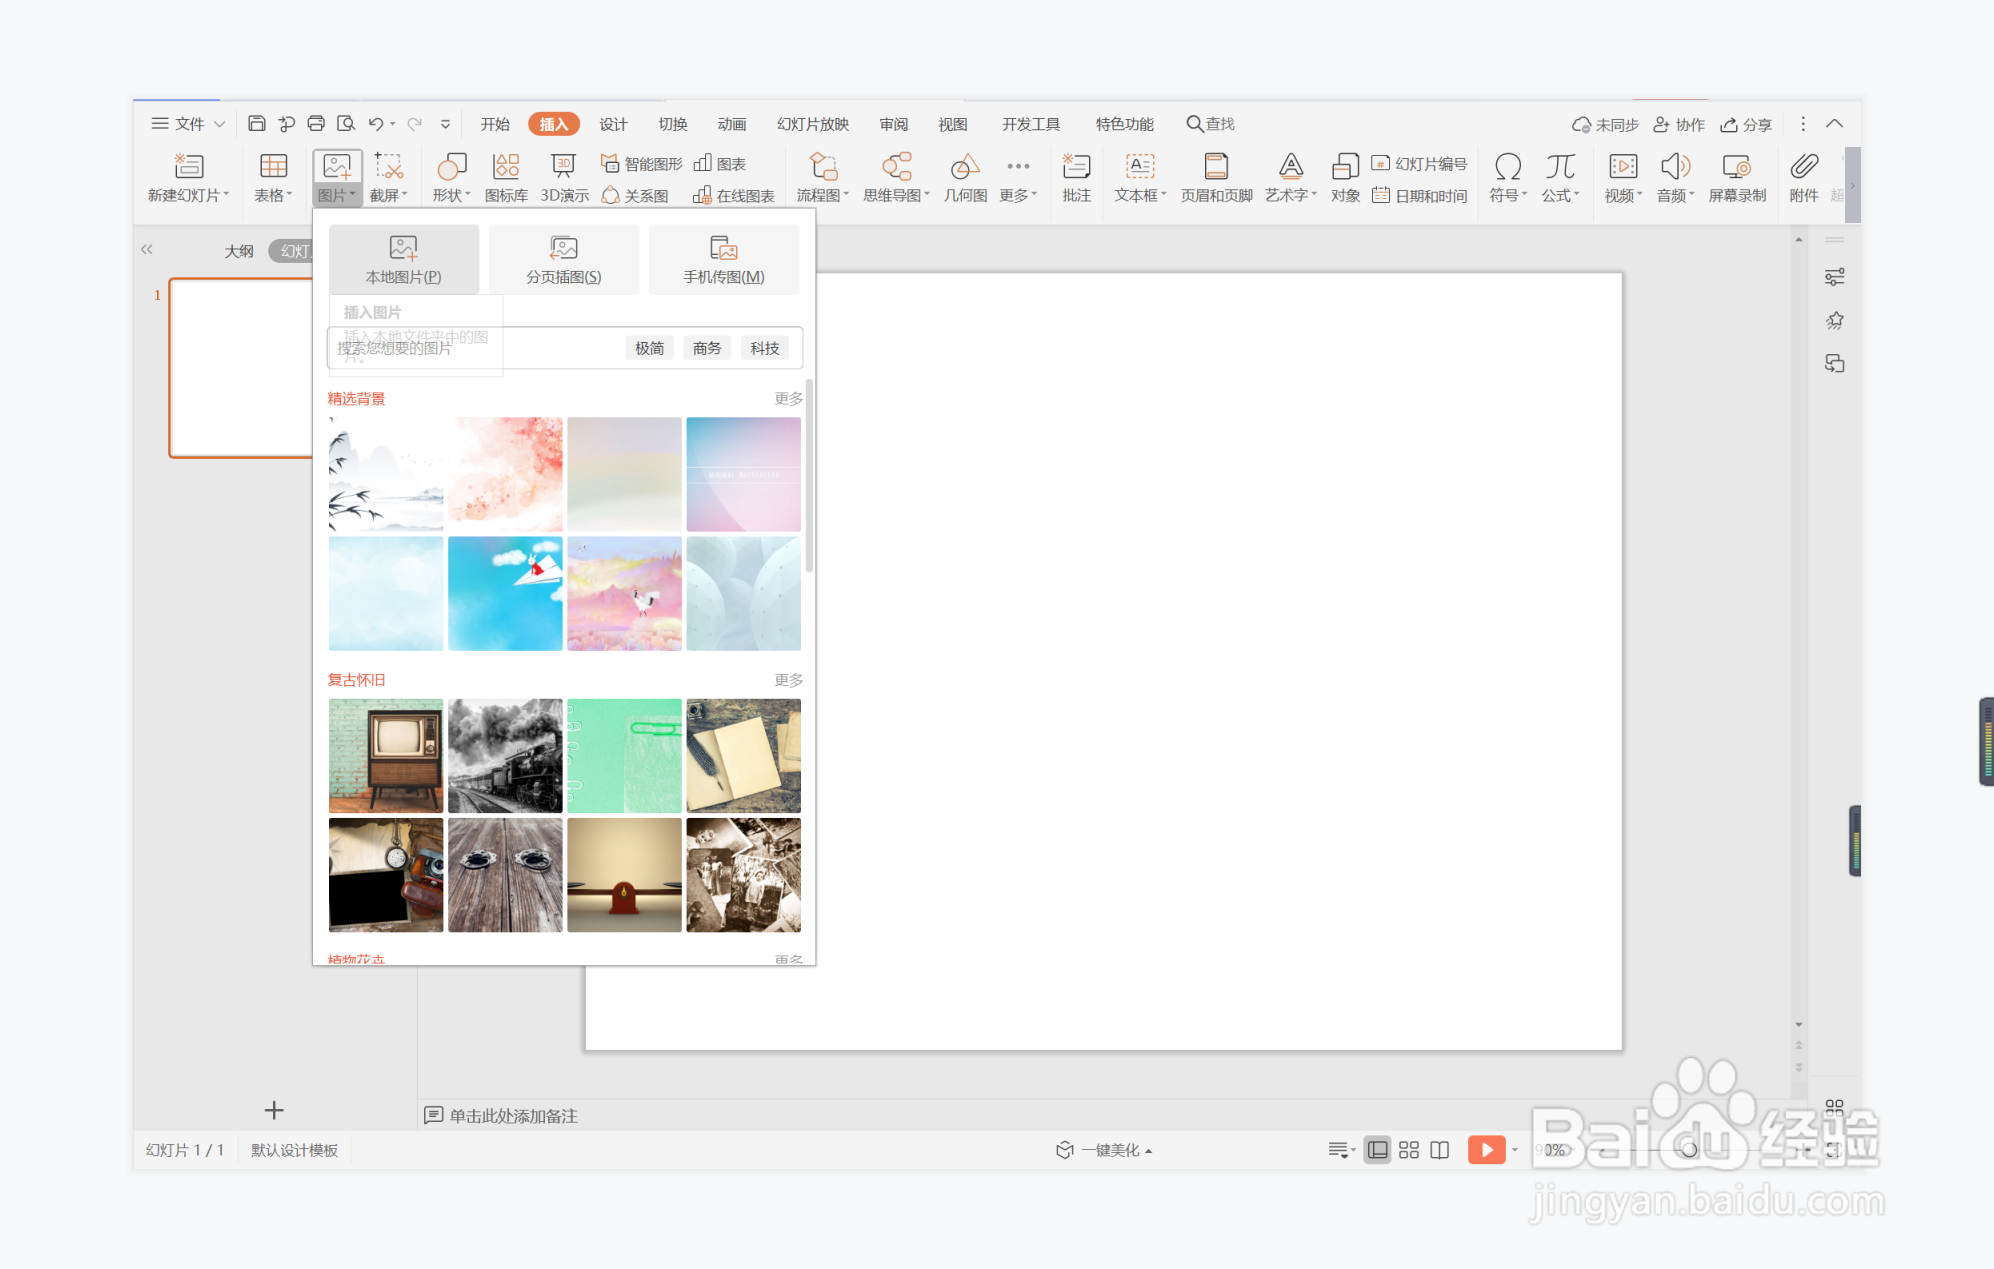Expand the New Slide dropdown arrow
The height and width of the screenshot is (1269, 1994).
pyautogui.click(x=227, y=195)
